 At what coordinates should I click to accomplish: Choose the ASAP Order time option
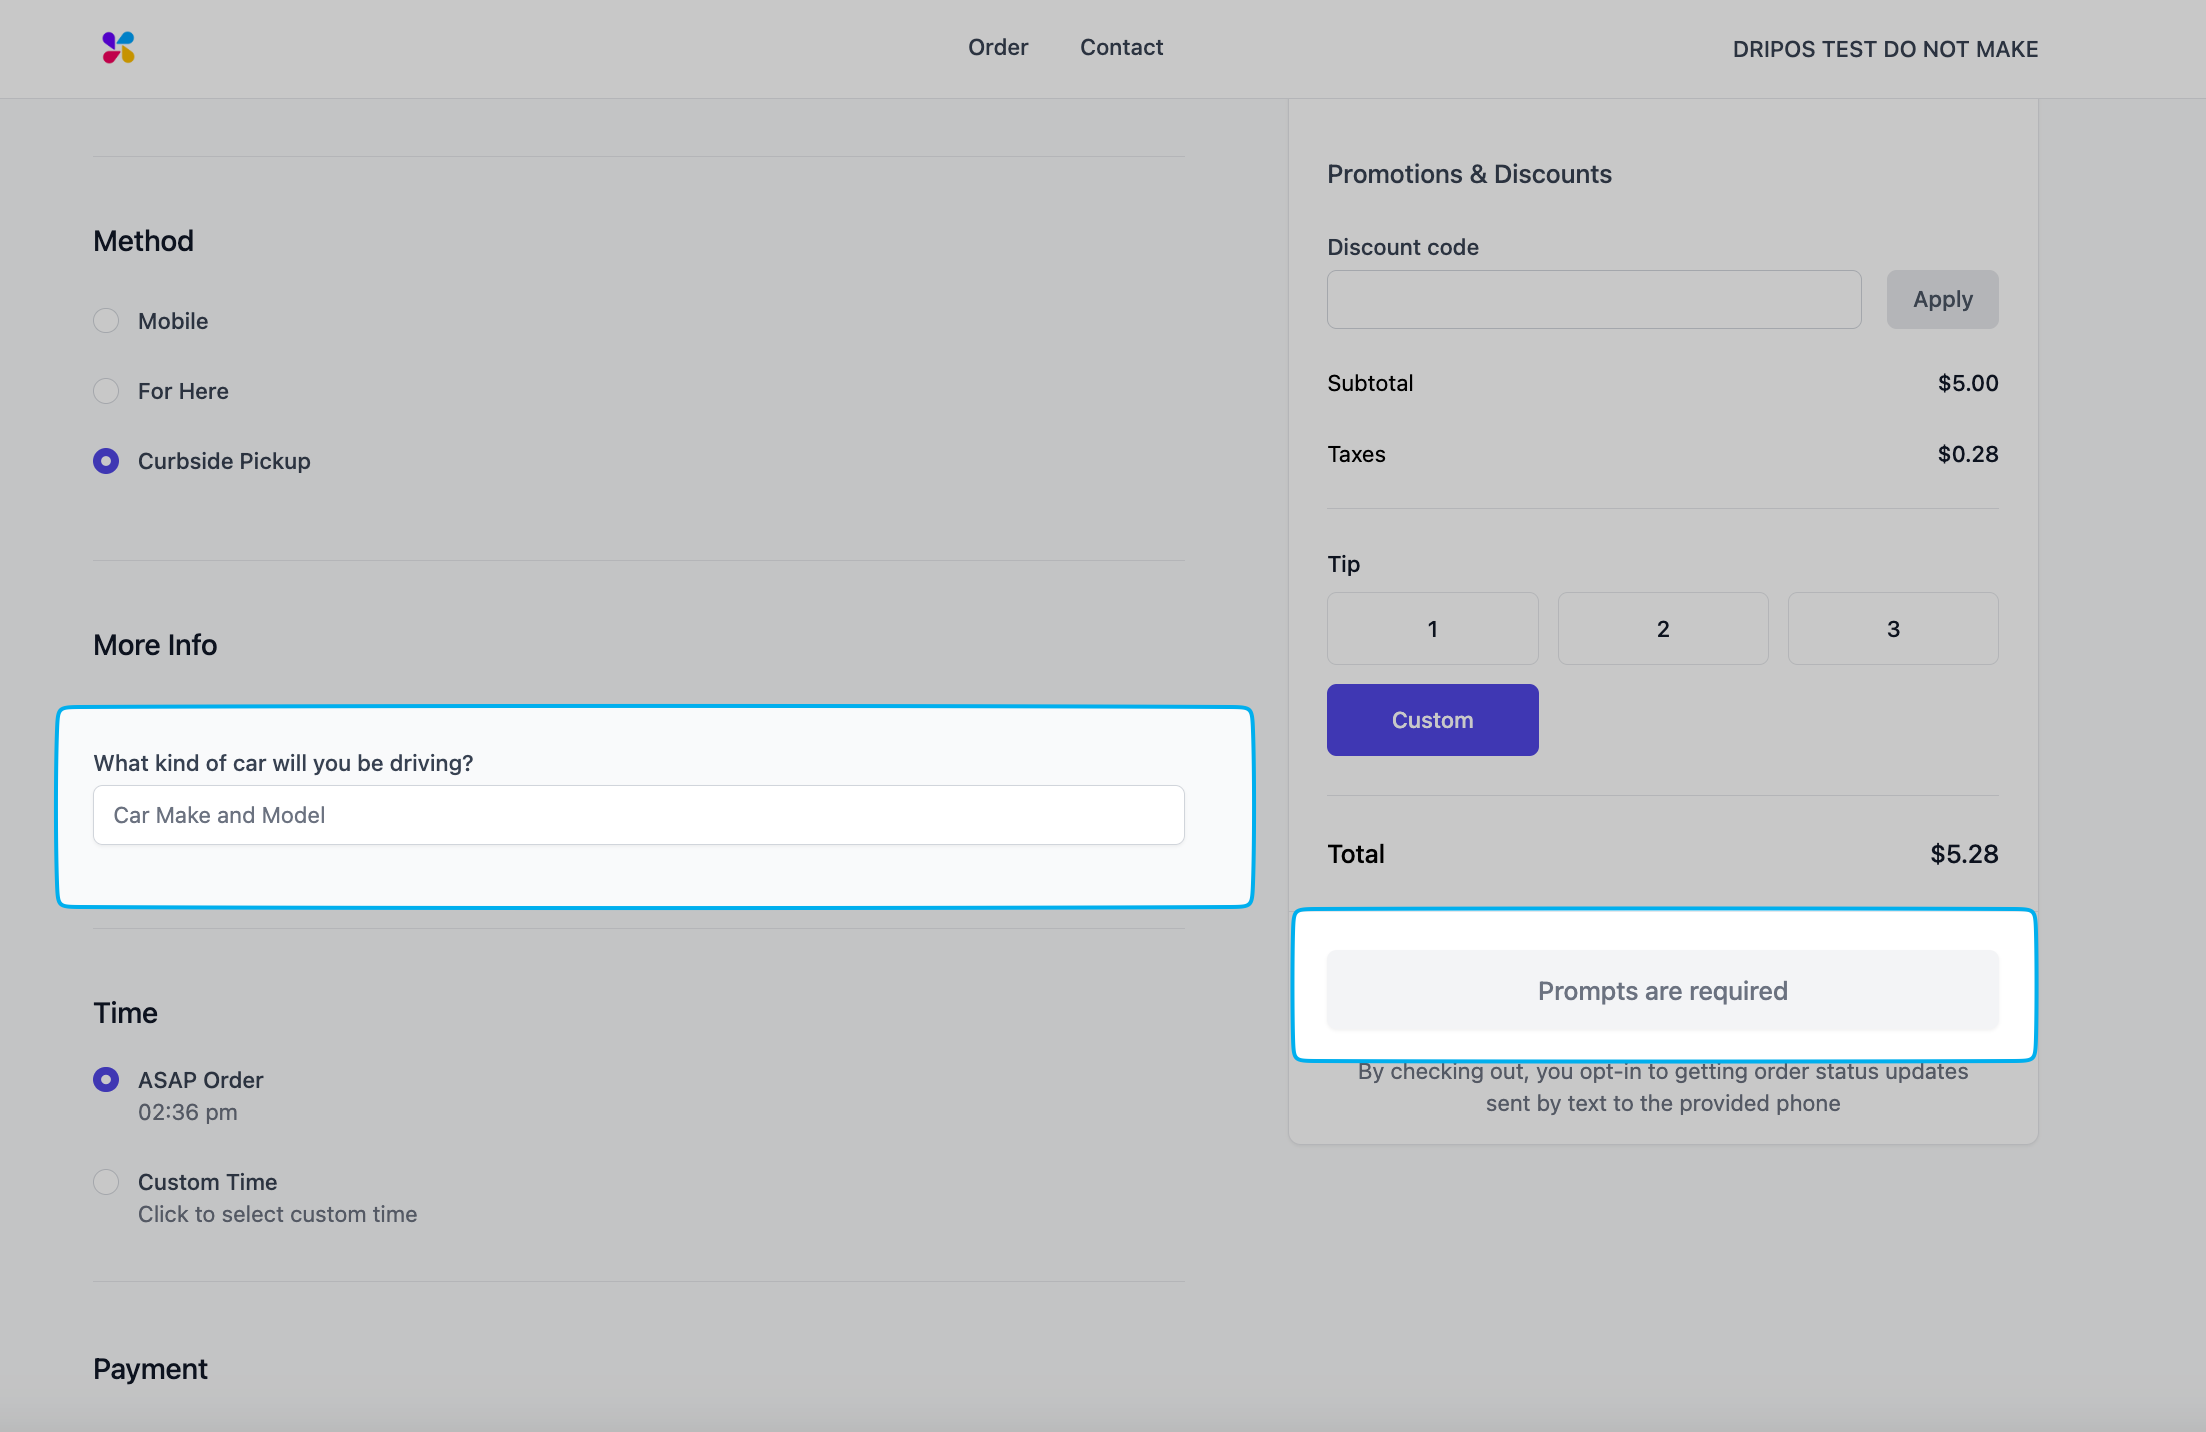[x=106, y=1080]
